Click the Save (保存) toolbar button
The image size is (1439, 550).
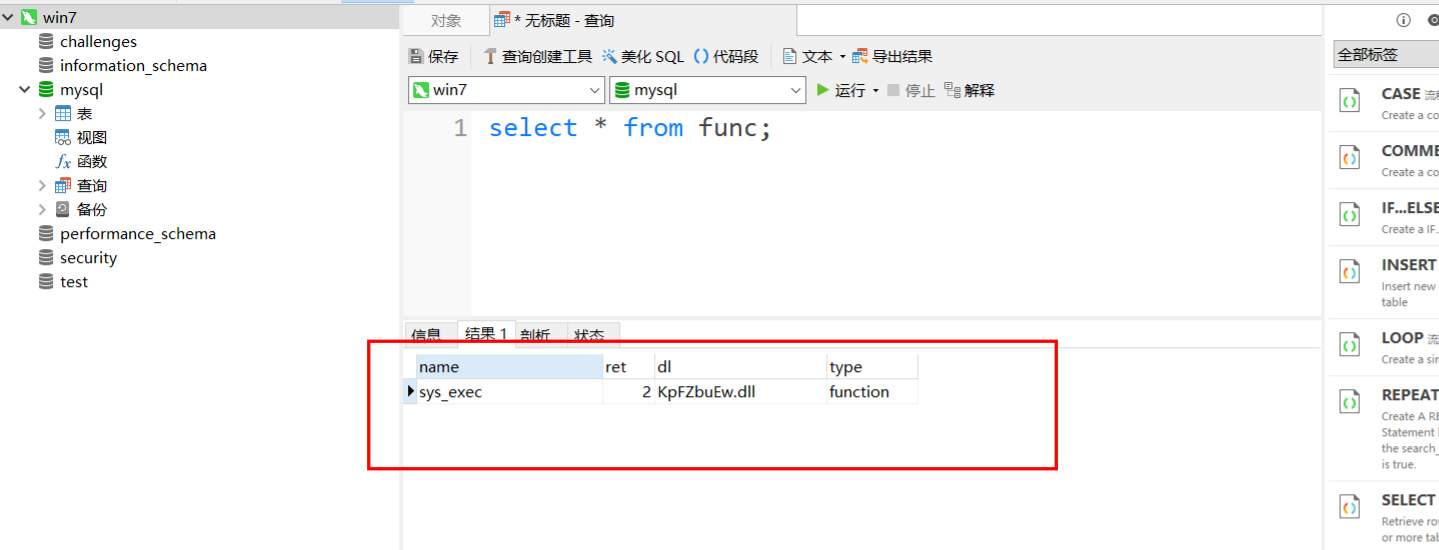433,57
